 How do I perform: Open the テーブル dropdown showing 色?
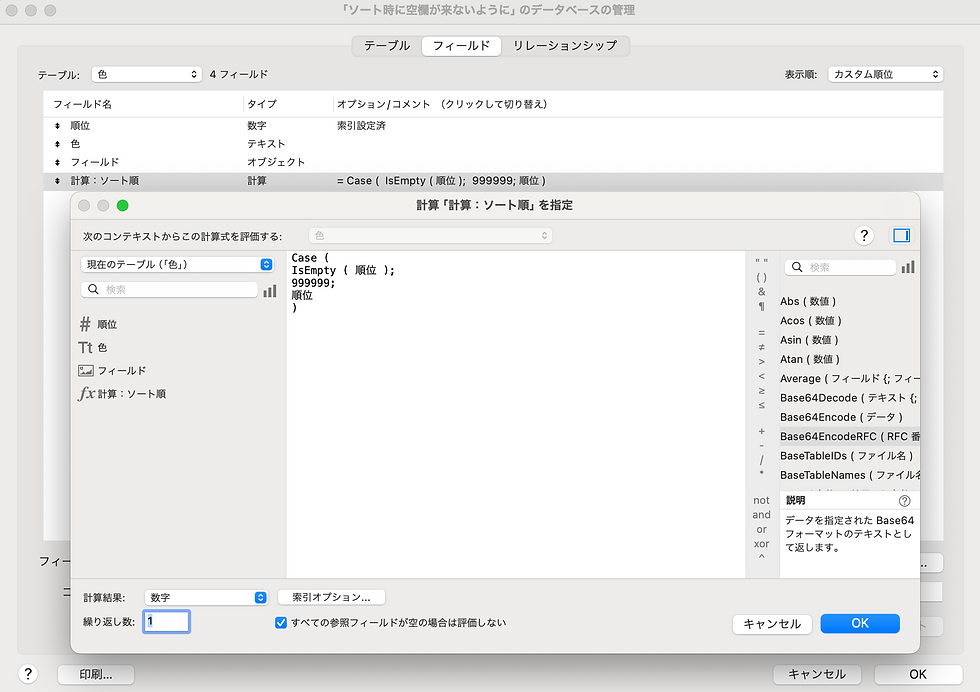pos(146,74)
